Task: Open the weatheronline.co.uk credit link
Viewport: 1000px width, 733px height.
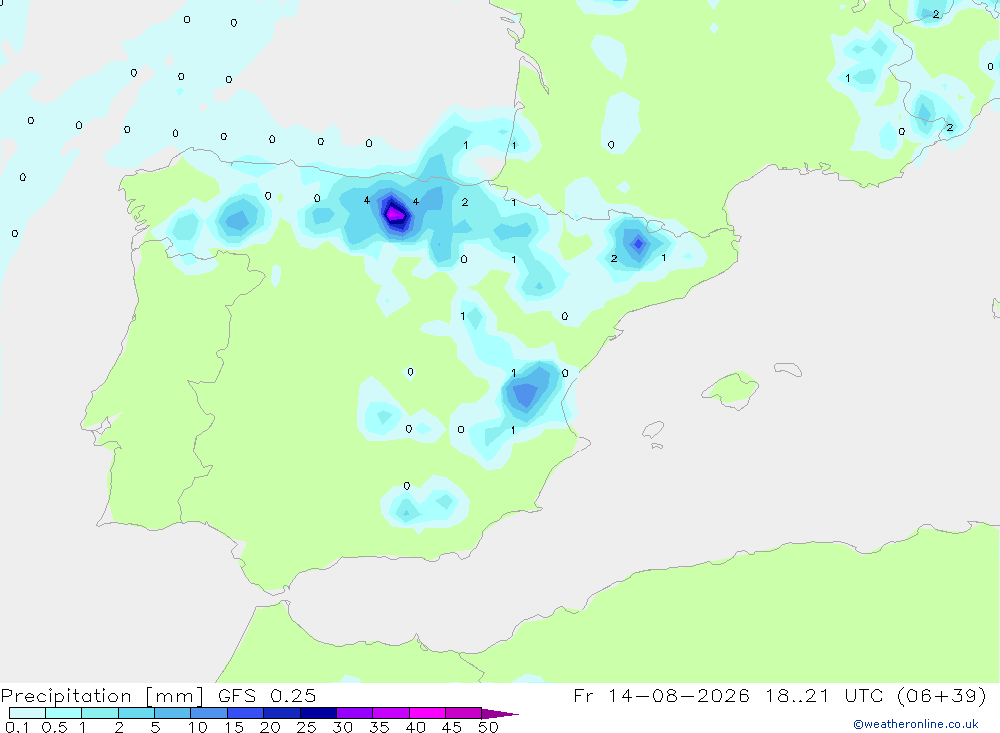Action: [916, 724]
